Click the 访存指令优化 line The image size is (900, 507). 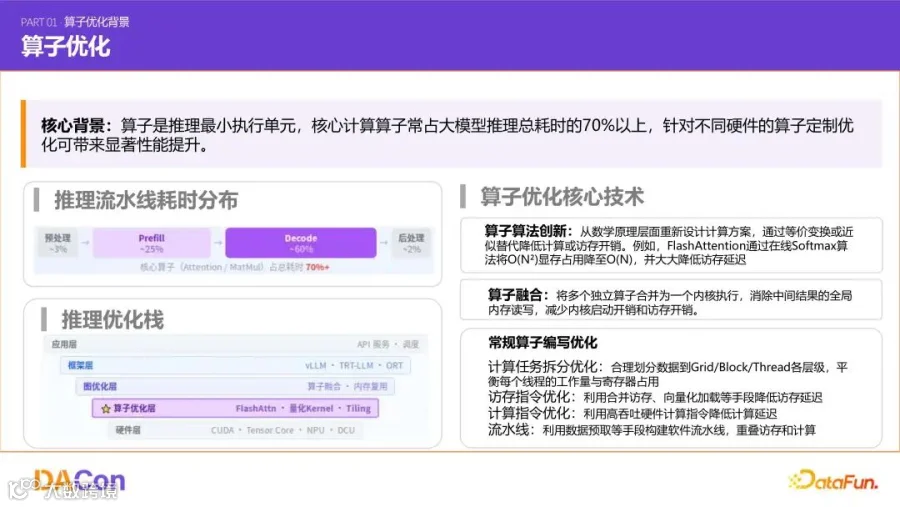click(x=655, y=397)
